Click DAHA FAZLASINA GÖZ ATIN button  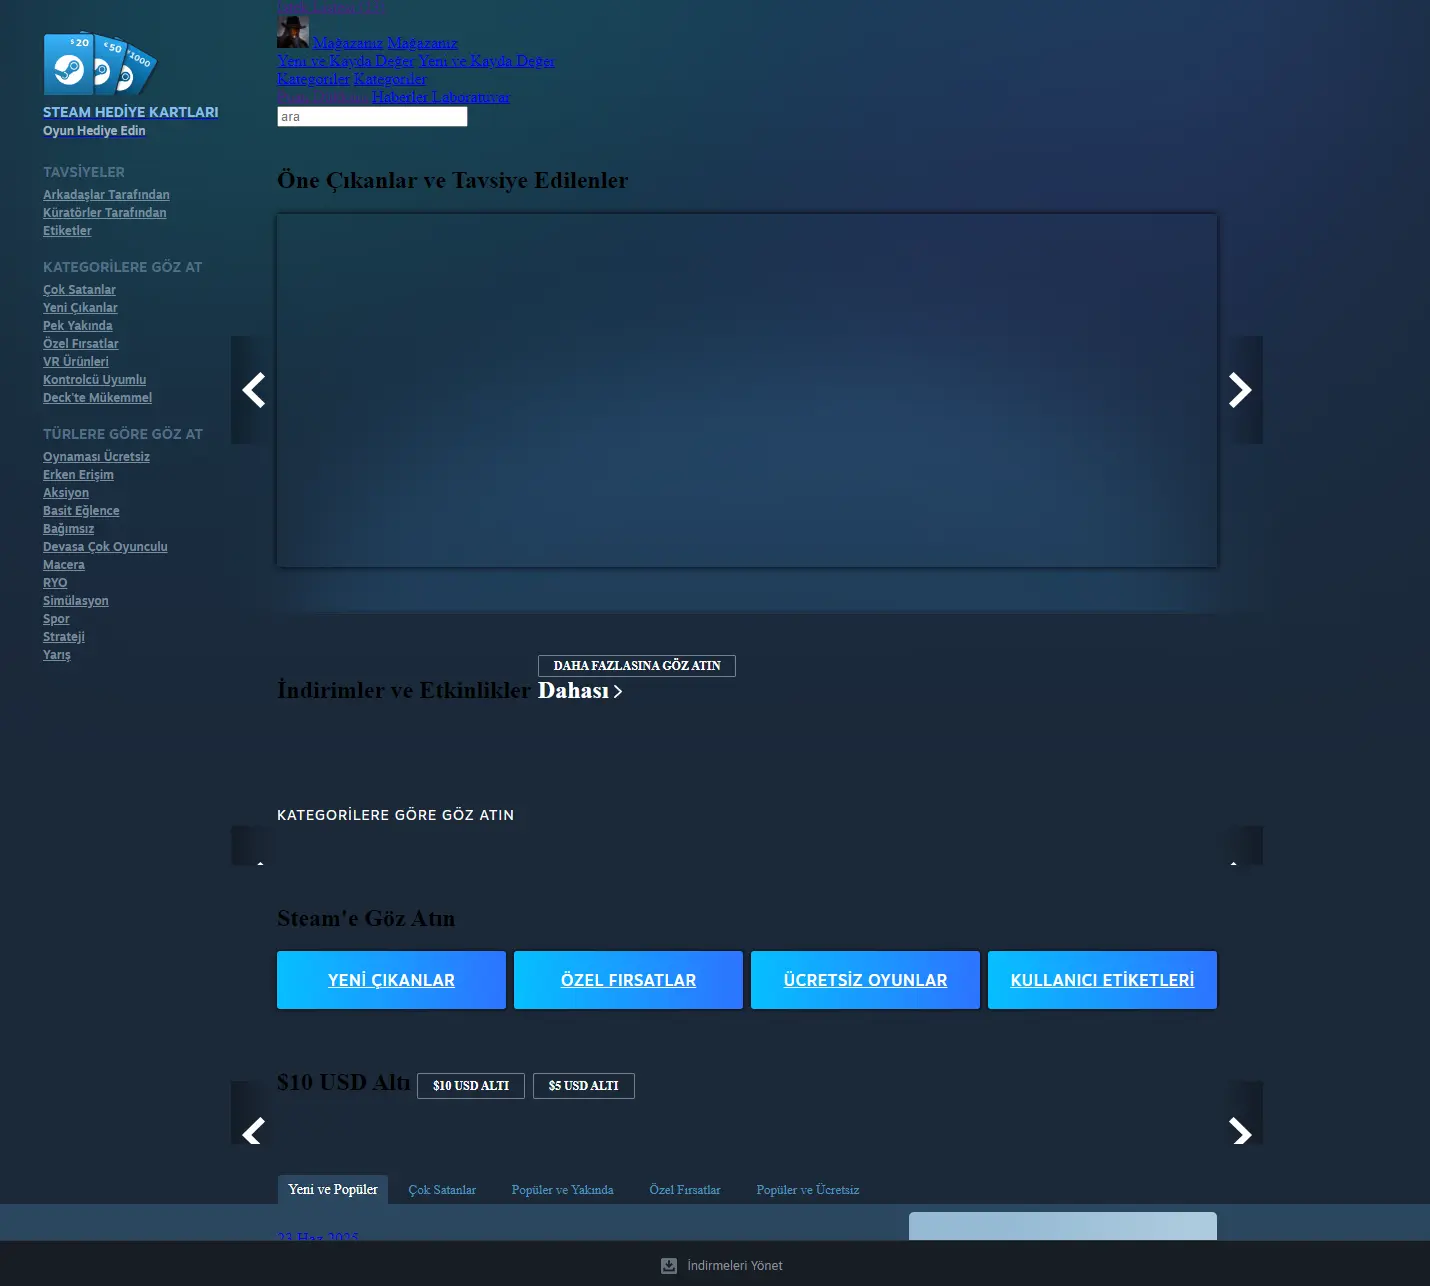coord(637,666)
